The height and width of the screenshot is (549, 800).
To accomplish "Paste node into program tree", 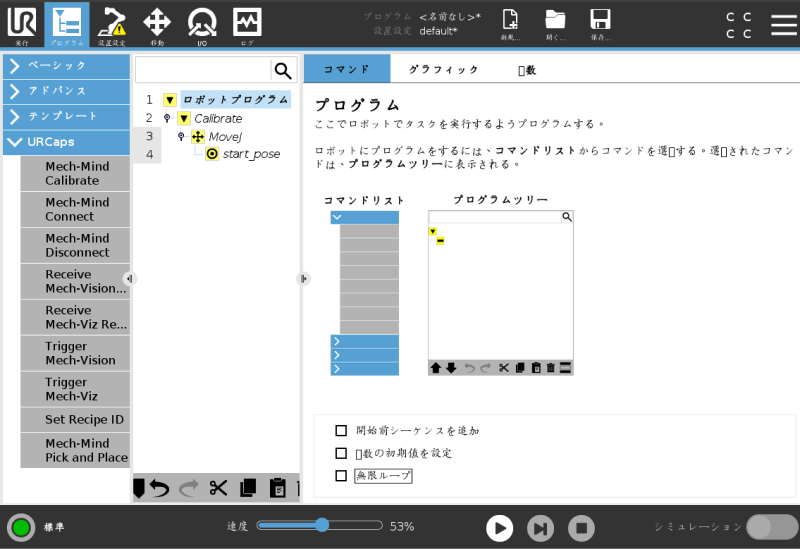I will [x=278, y=488].
